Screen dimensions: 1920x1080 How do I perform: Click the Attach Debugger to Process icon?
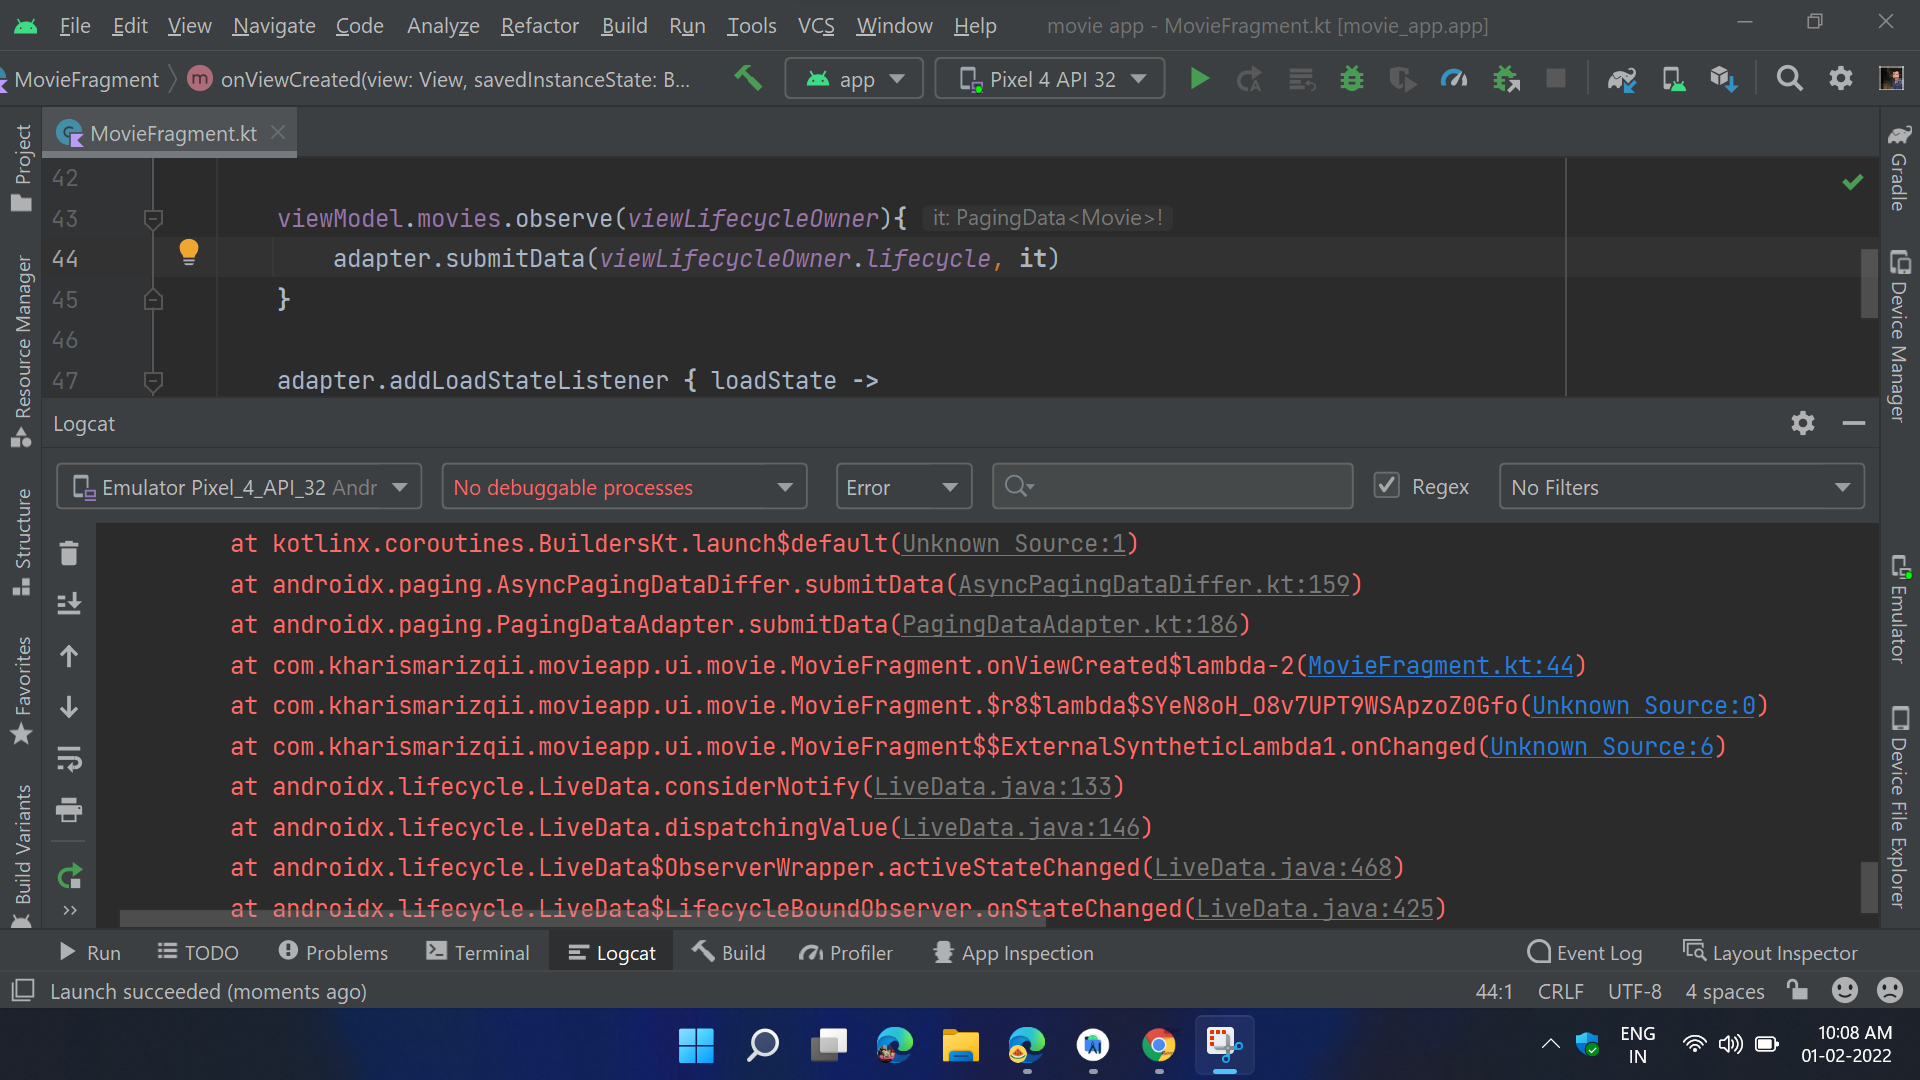click(x=1505, y=78)
